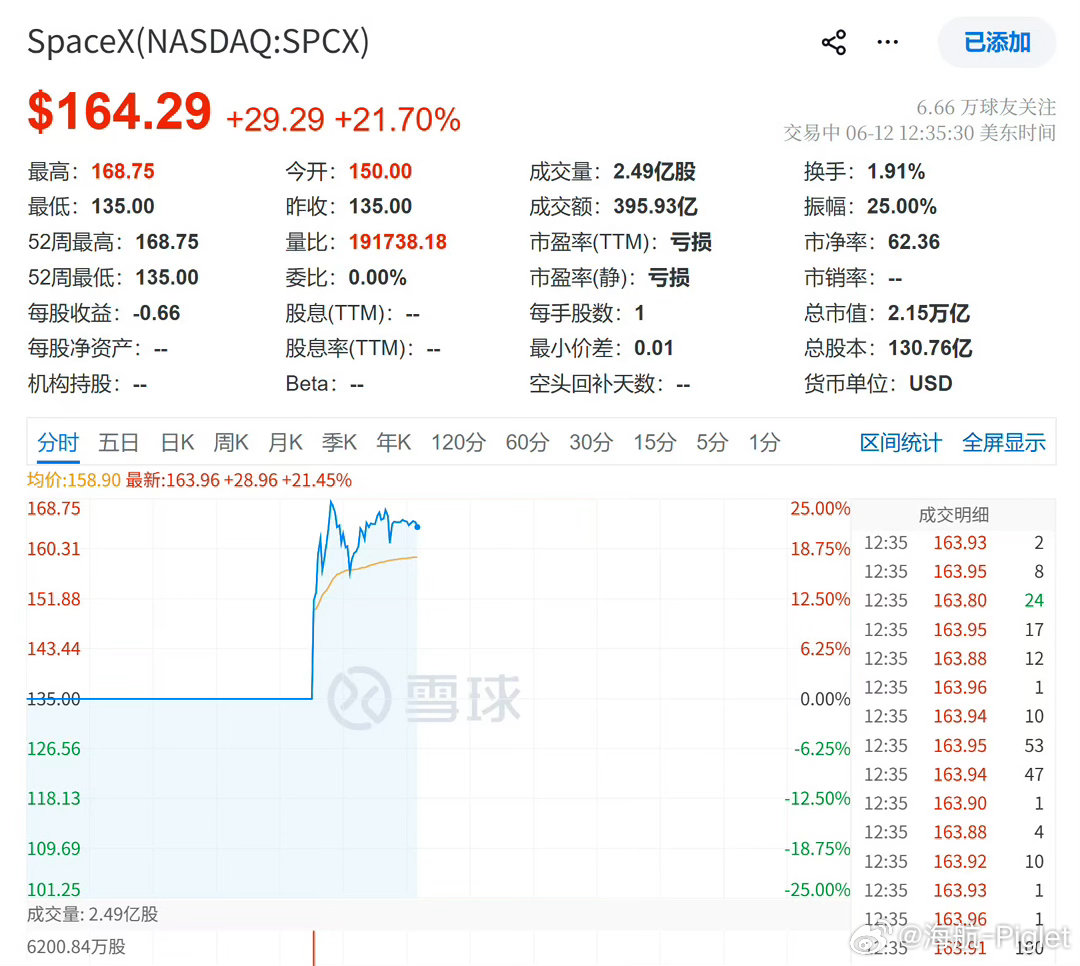Select the 季K tab
Viewport: 1080px width, 966px height.
tap(339, 442)
